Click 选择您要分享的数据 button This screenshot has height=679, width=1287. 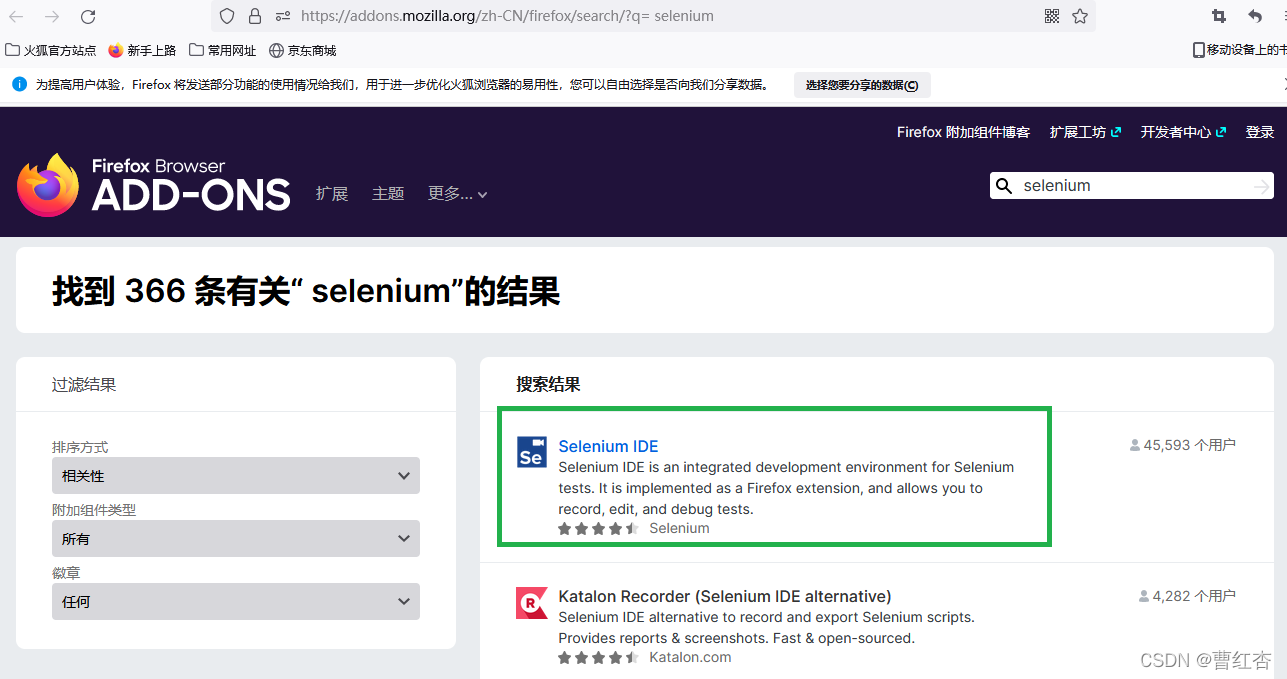862,85
